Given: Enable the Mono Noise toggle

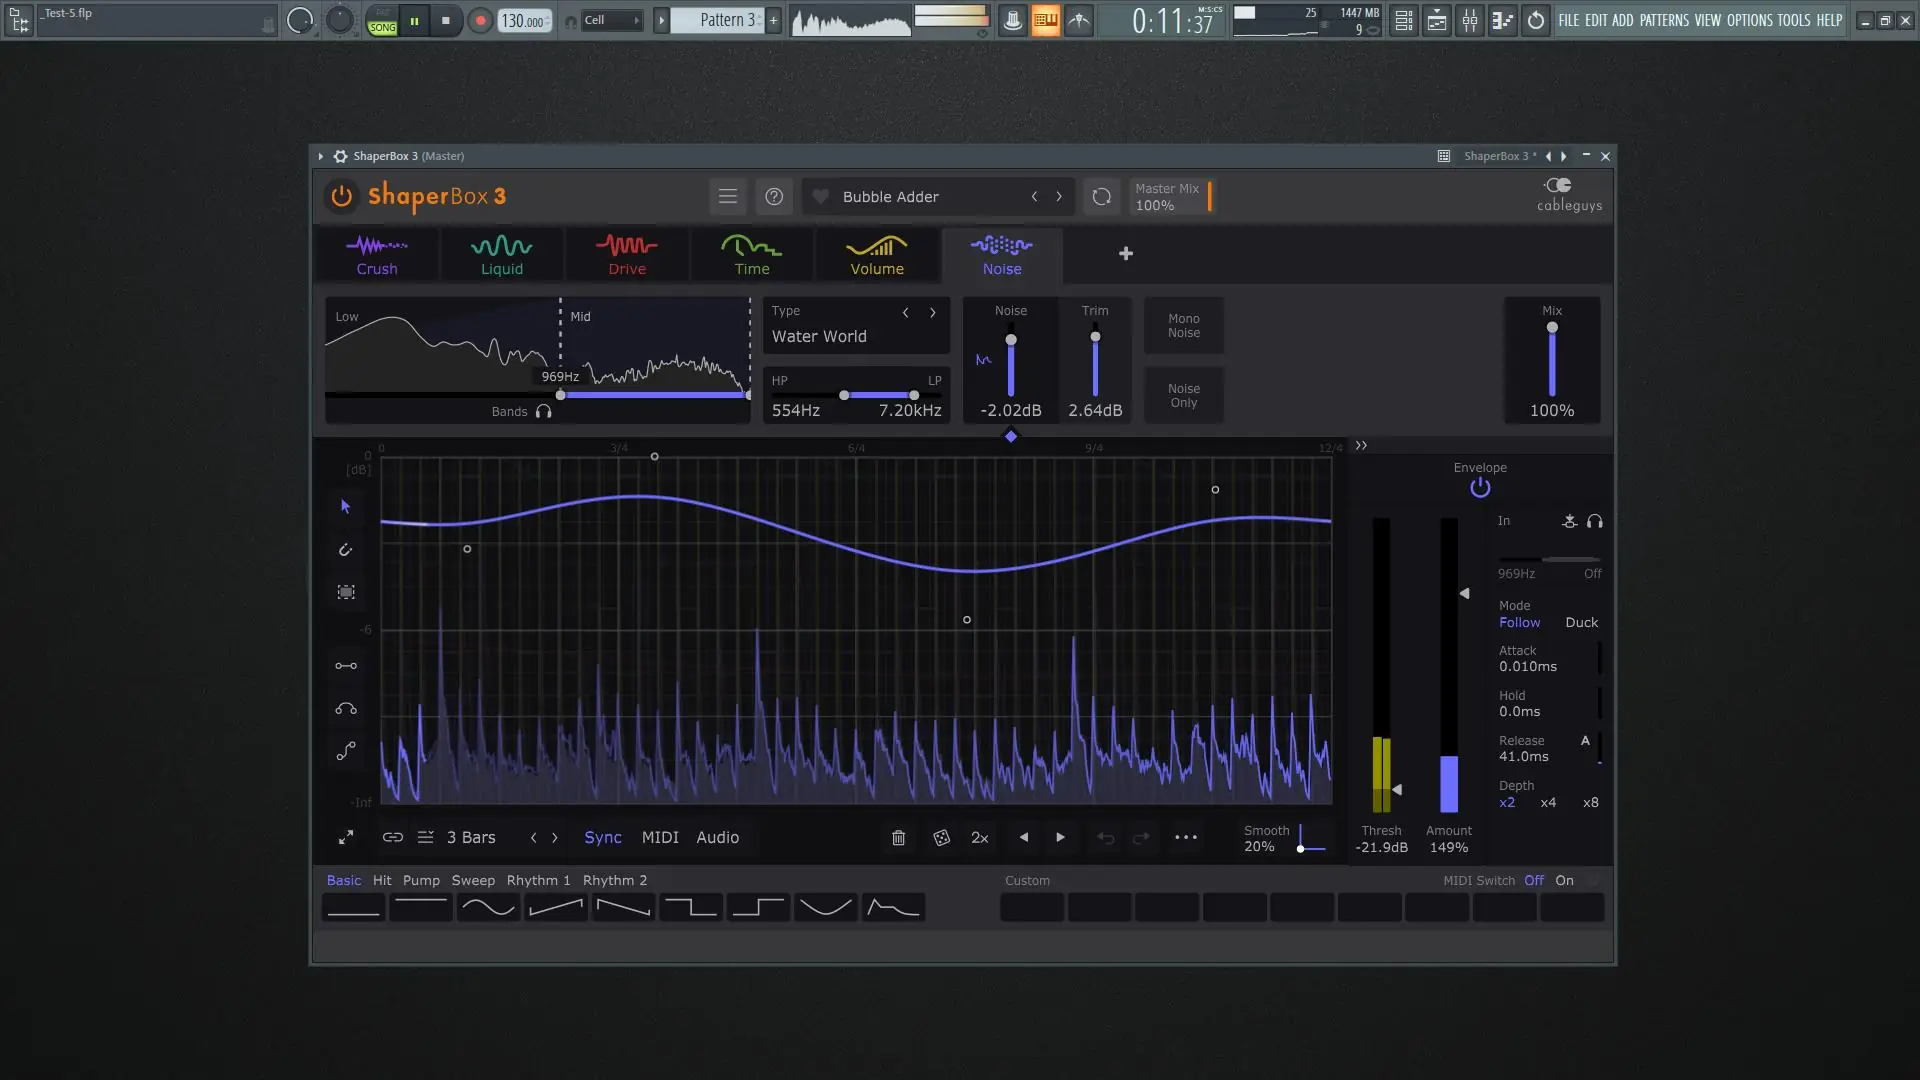Looking at the screenshot, I should [1183, 326].
